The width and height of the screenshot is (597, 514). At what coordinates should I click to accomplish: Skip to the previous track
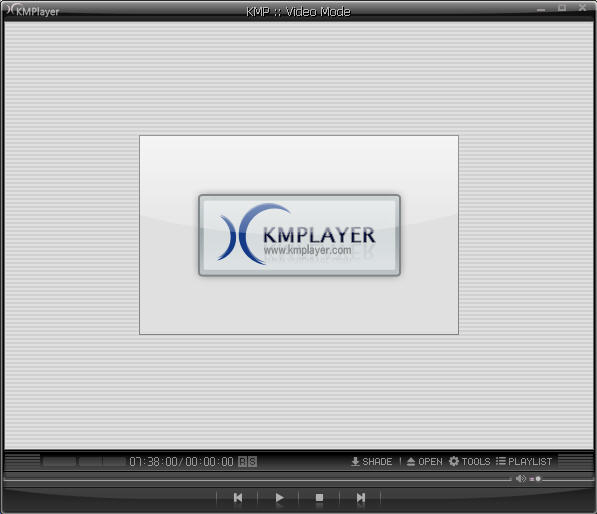click(238, 497)
